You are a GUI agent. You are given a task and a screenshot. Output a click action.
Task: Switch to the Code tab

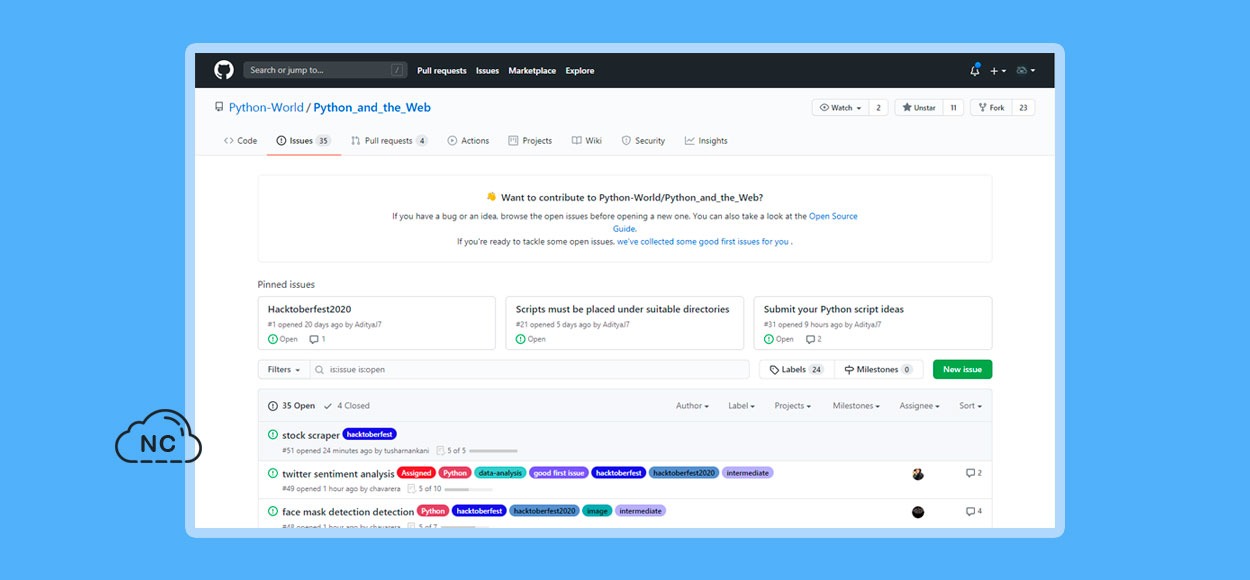(241, 141)
